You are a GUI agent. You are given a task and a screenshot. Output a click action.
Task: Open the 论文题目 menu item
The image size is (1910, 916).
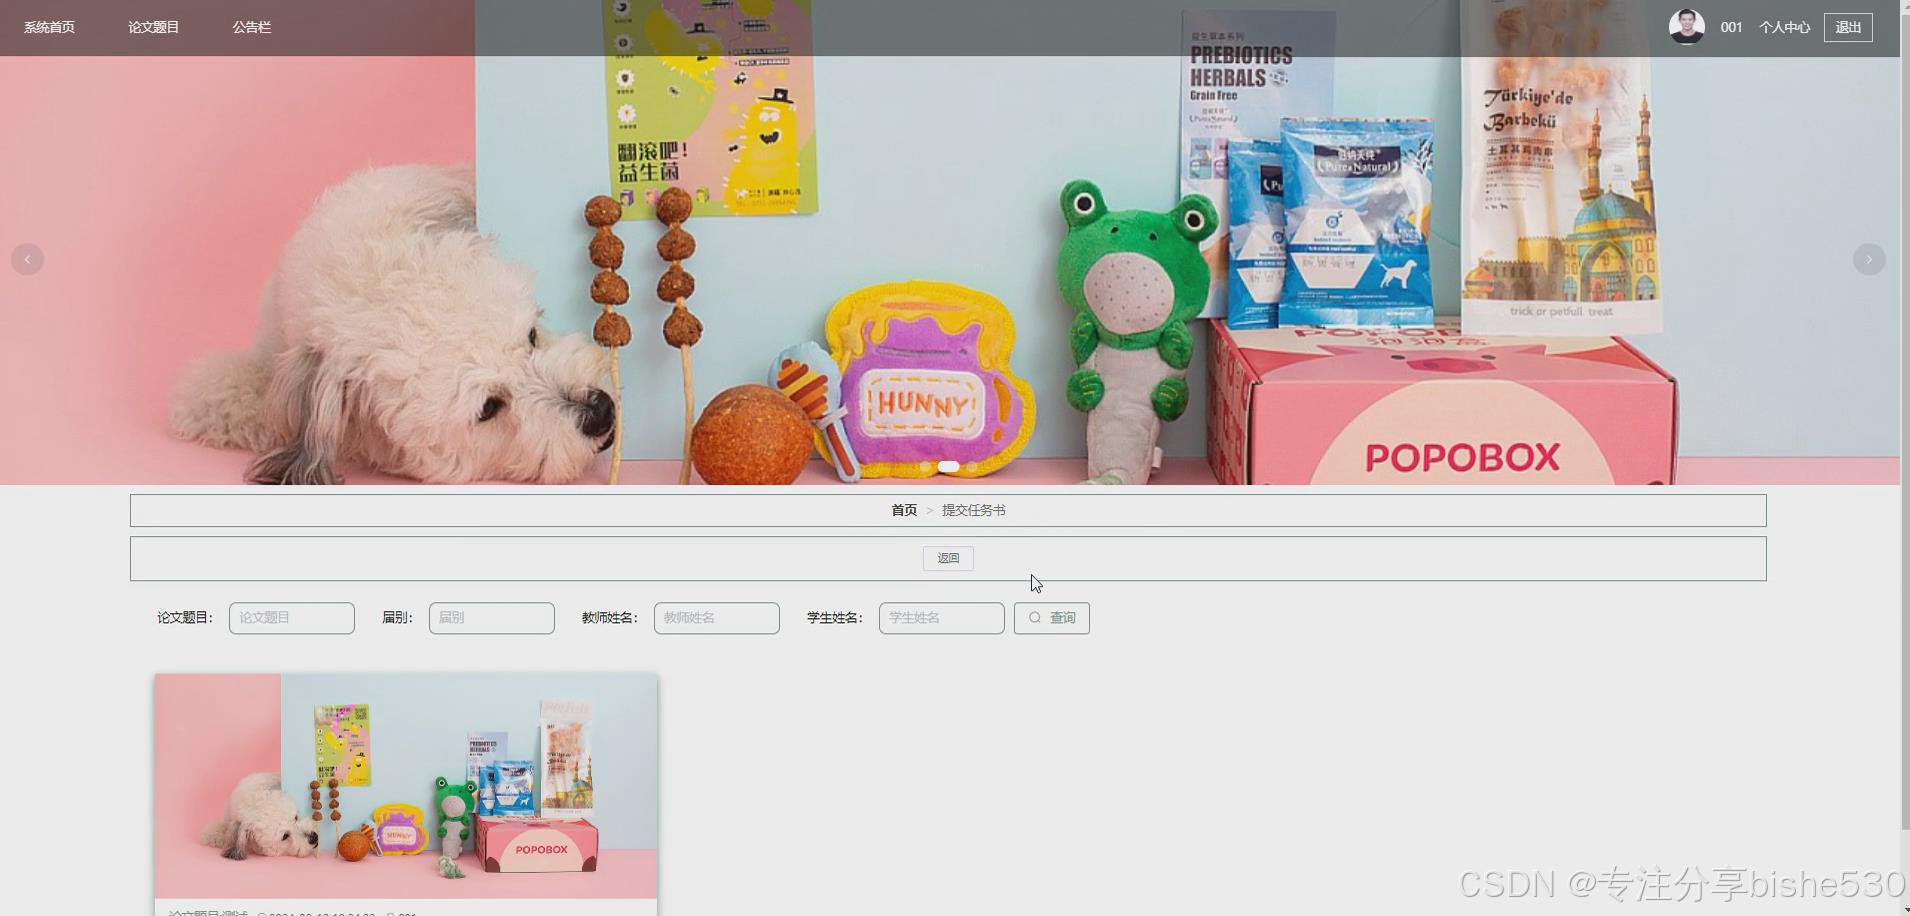click(x=153, y=27)
